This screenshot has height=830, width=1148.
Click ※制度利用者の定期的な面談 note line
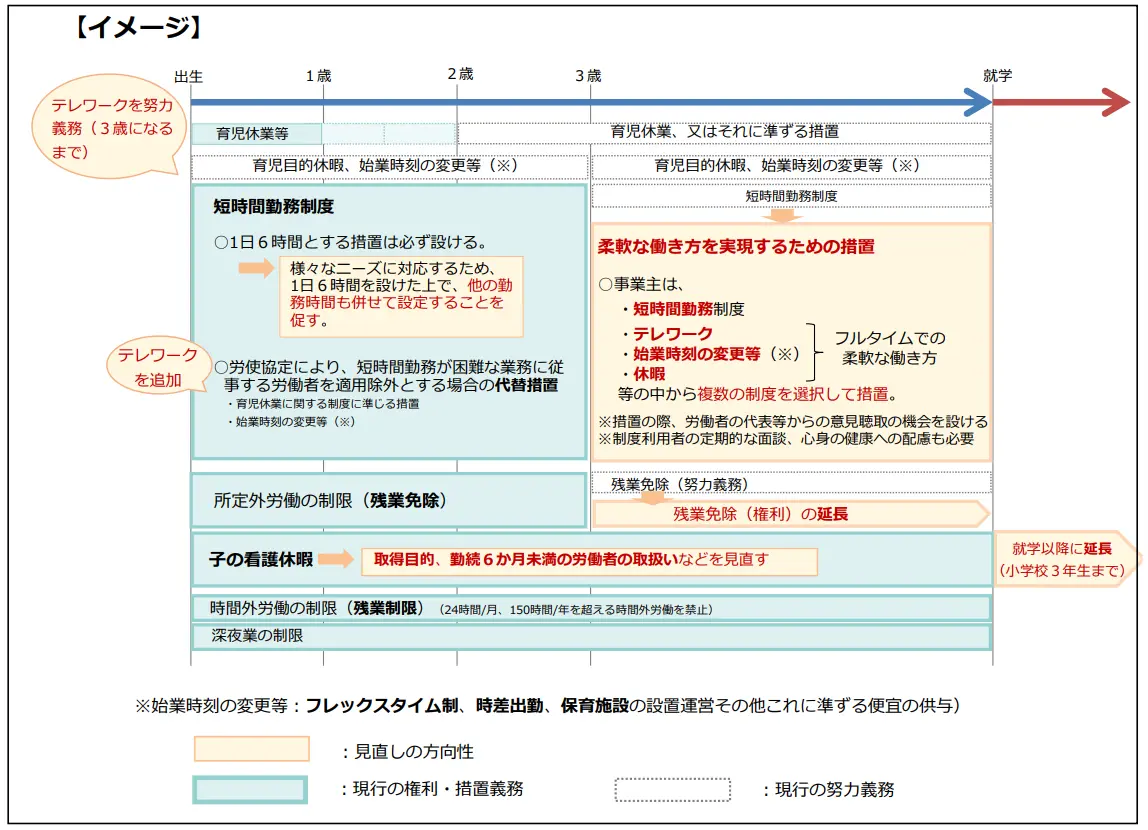click(x=786, y=438)
